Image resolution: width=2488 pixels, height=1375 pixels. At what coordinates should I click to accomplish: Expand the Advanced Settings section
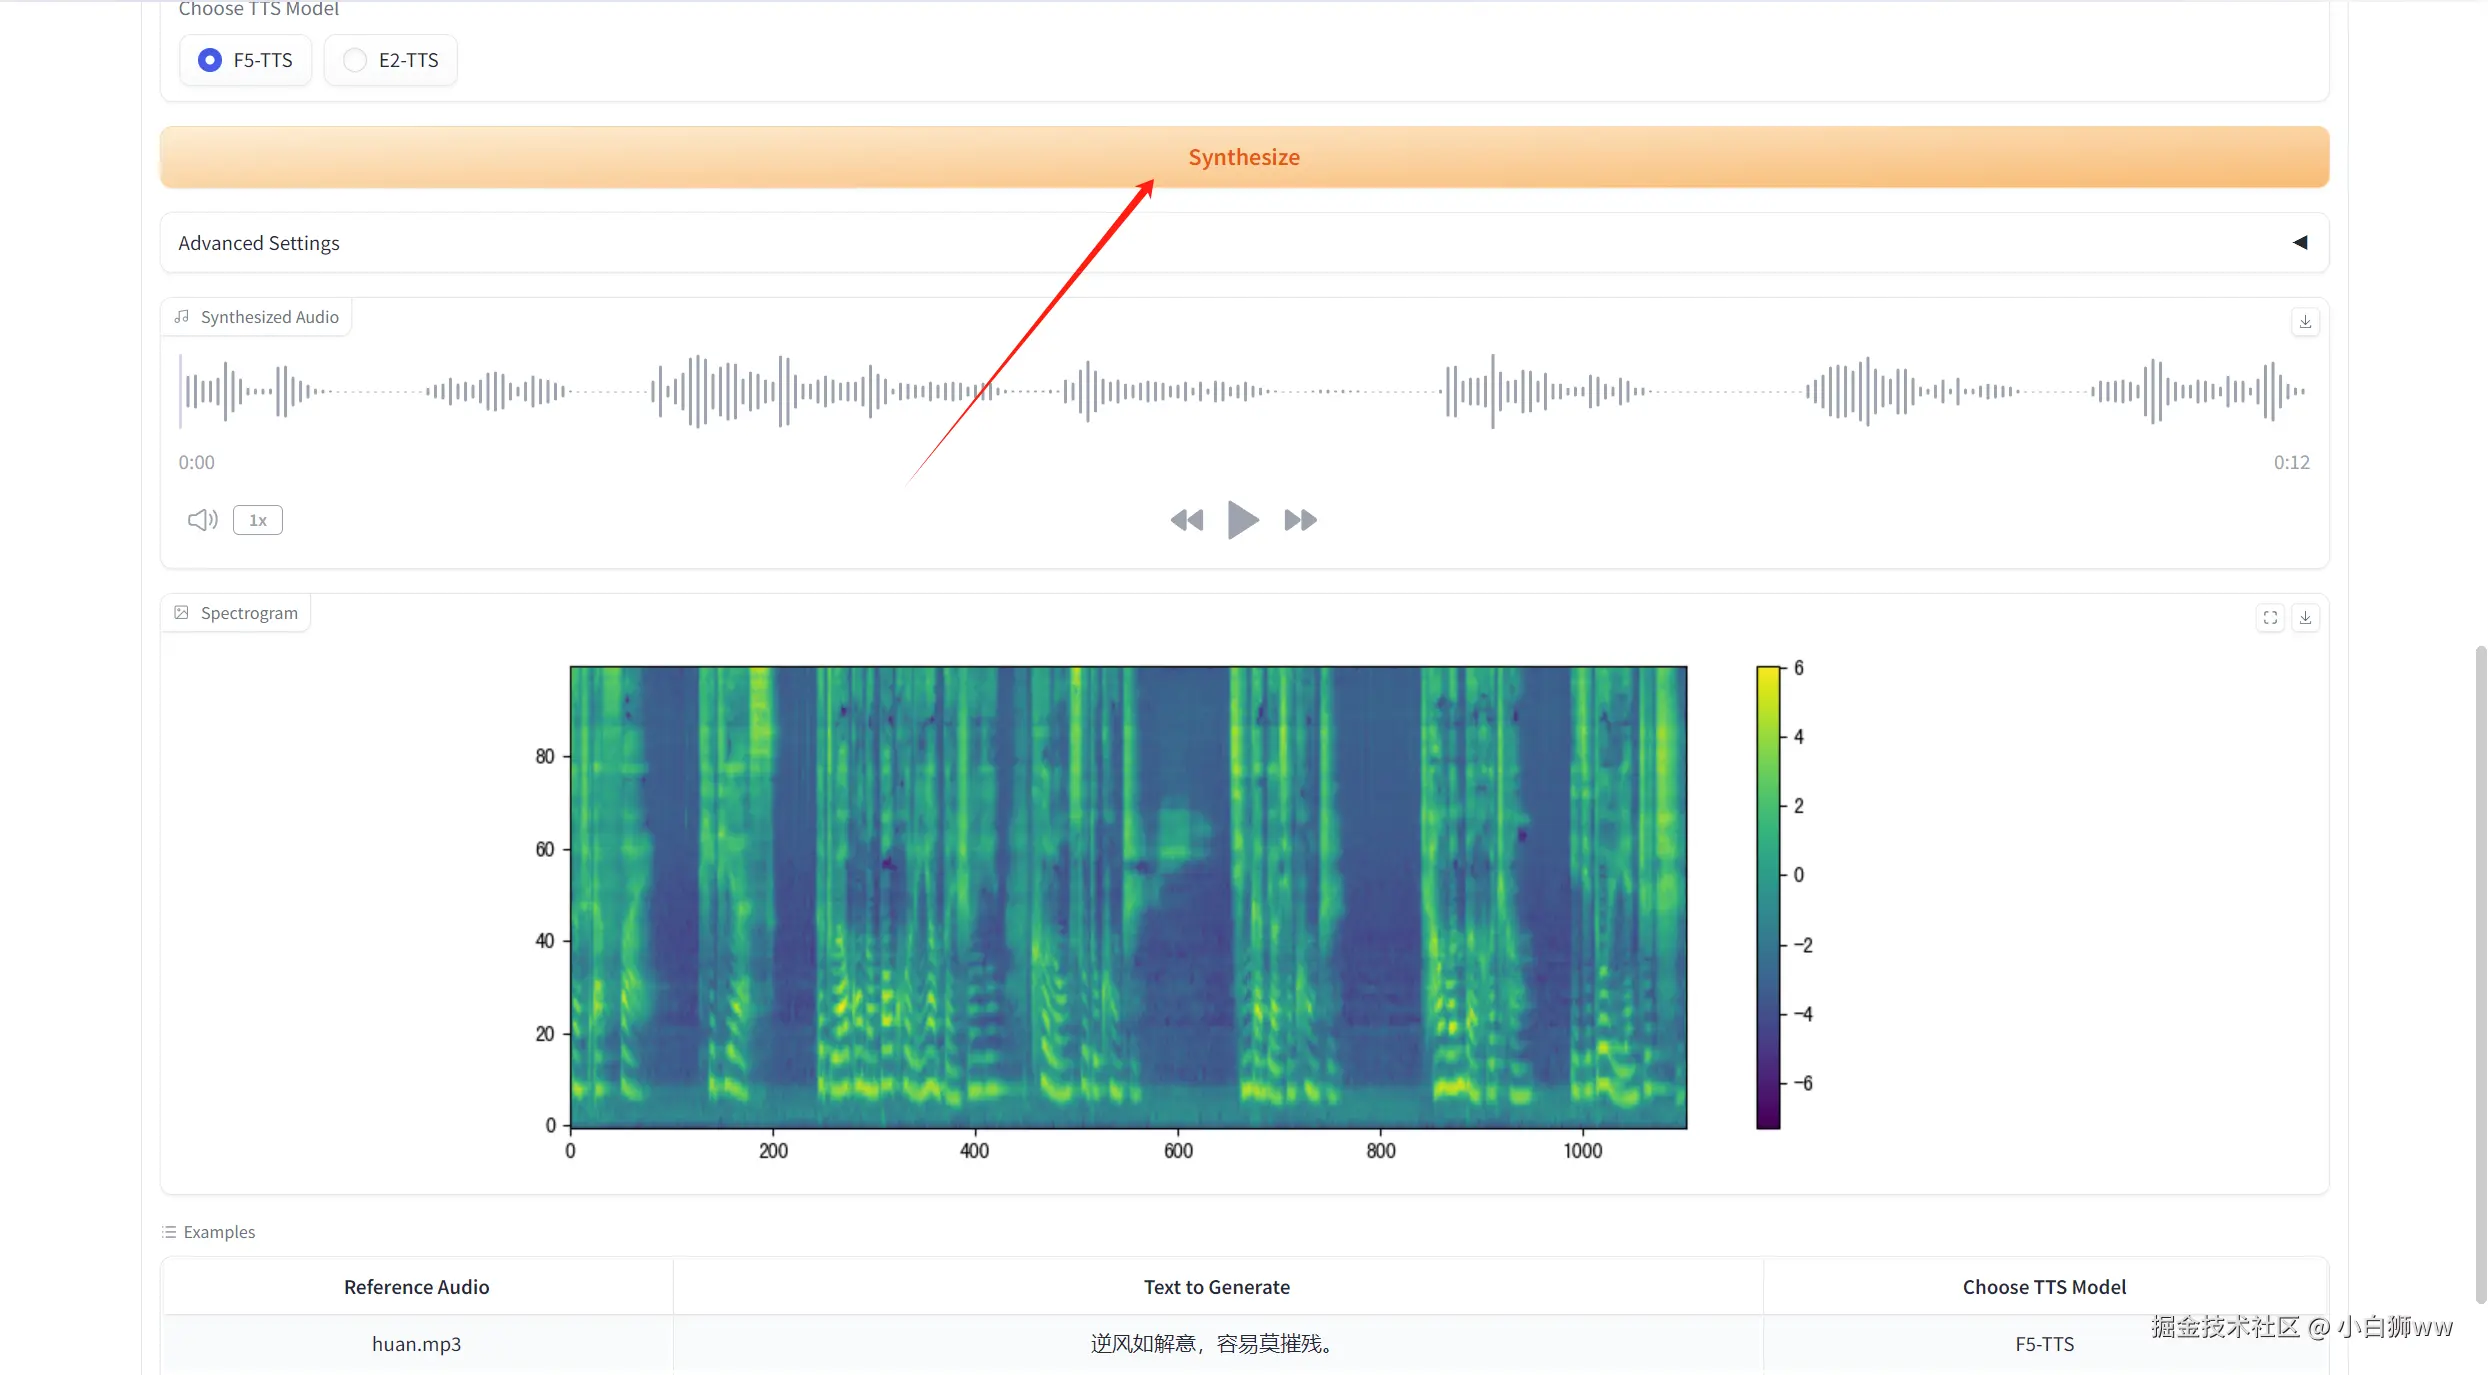[x=259, y=243]
